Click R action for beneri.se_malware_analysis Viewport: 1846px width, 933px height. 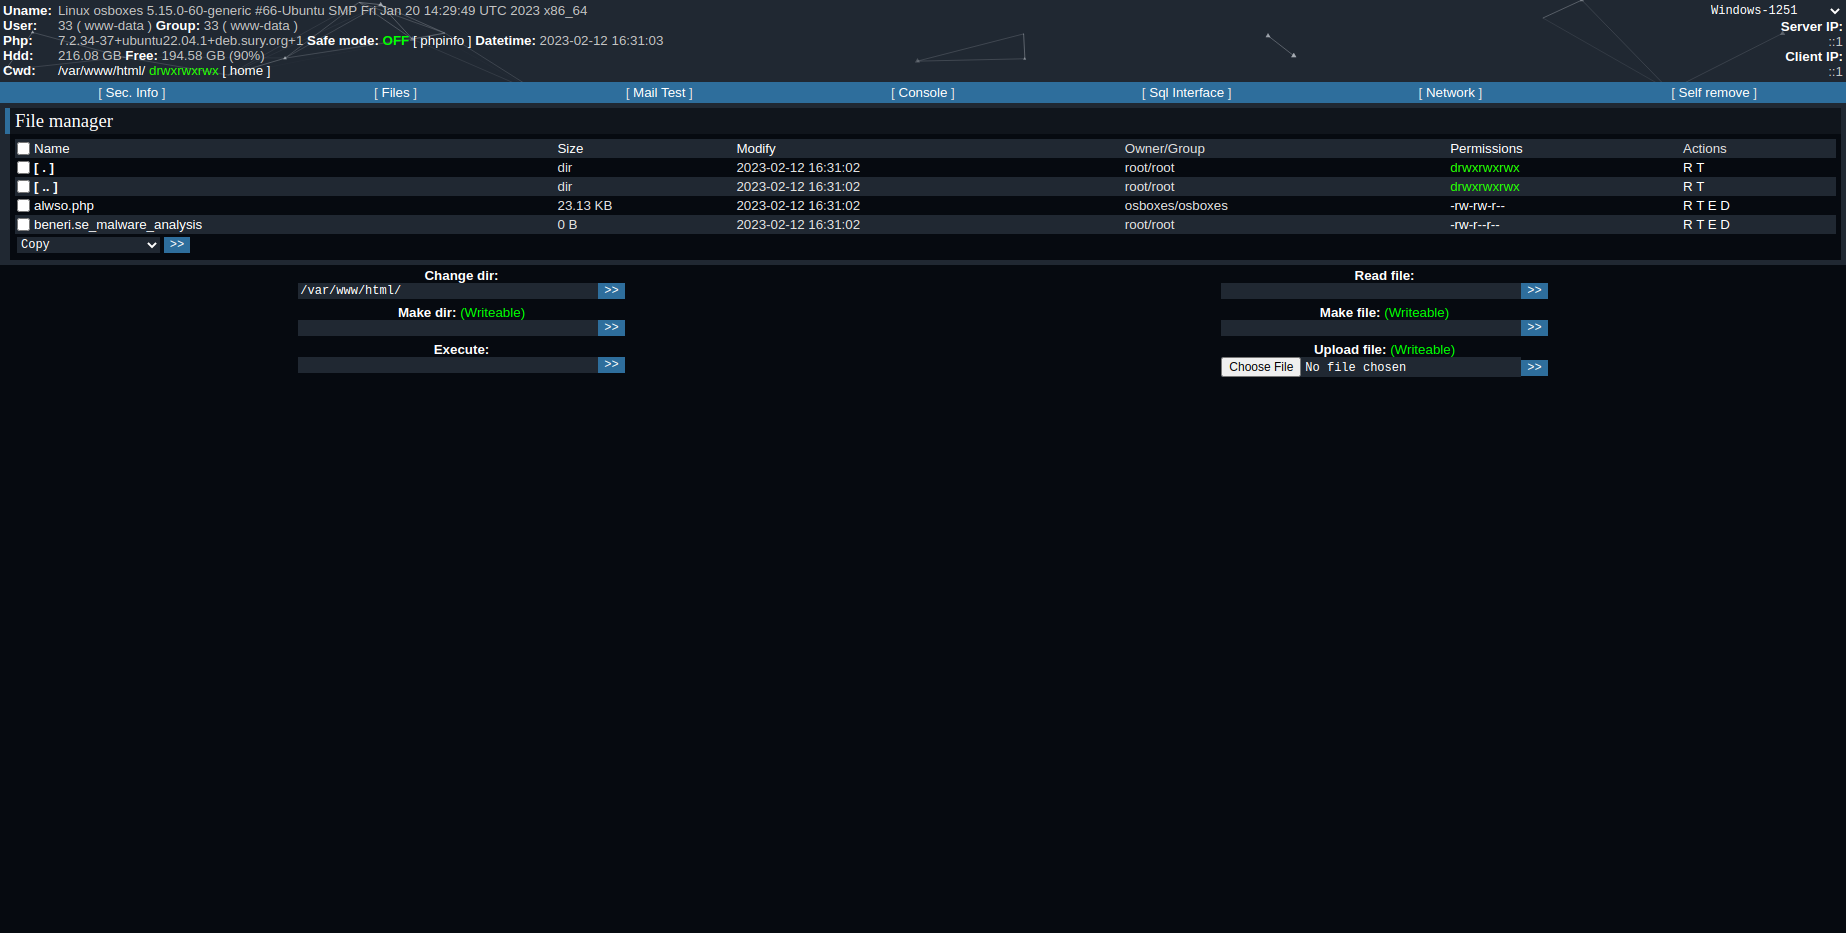(1688, 225)
